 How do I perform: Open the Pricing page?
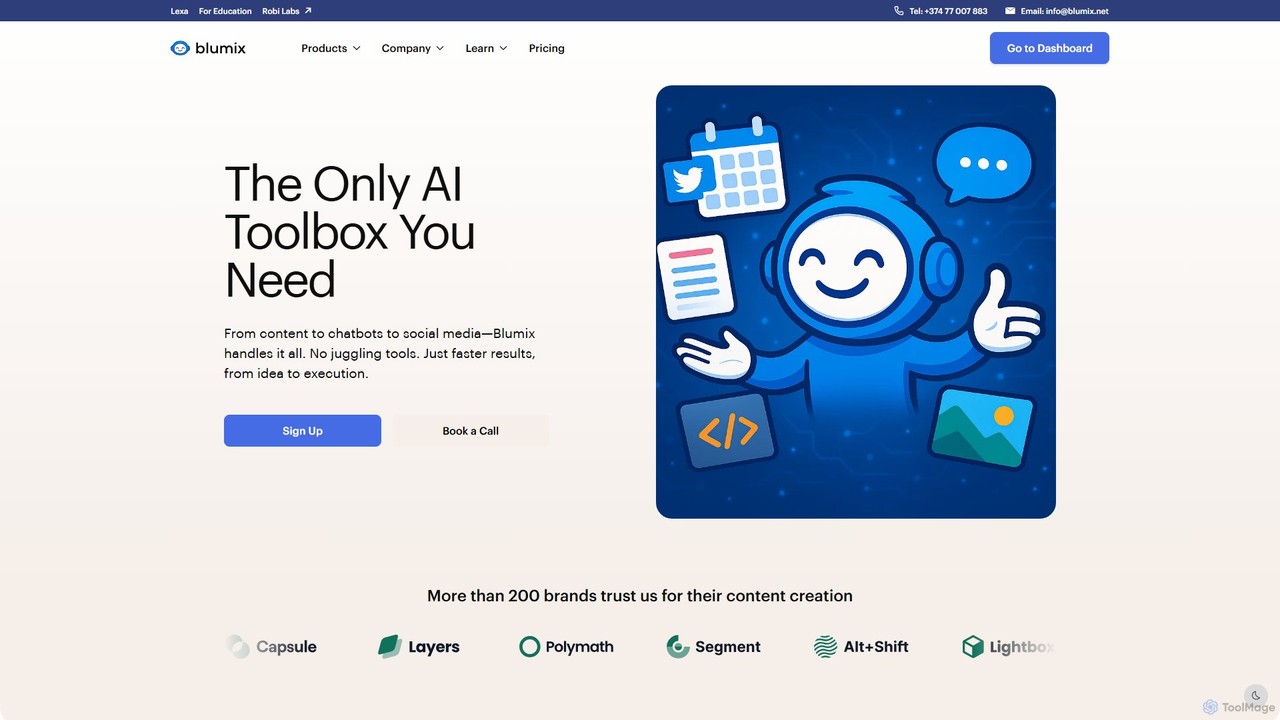pyautogui.click(x=546, y=48)
